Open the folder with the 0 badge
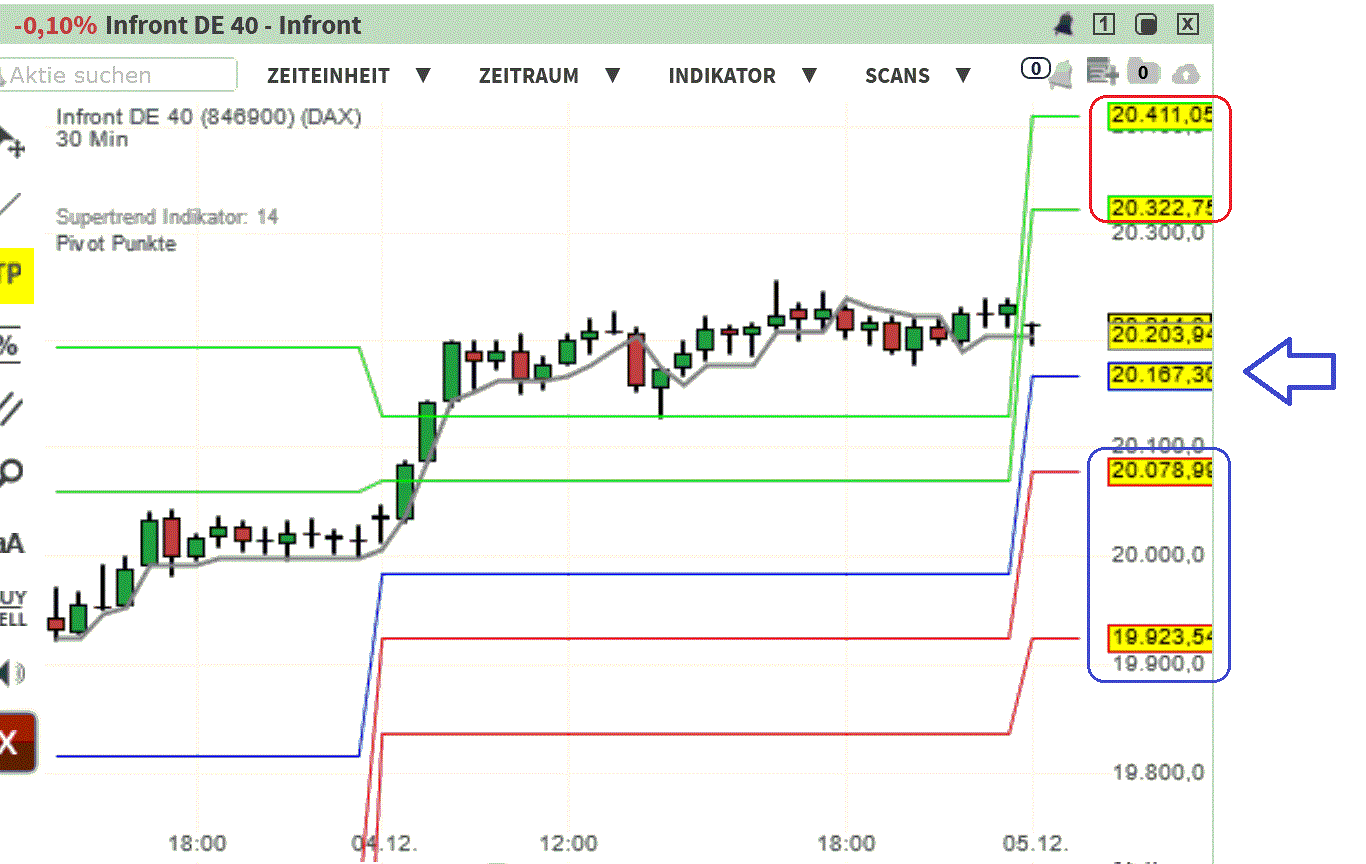 click(x=1143, y=71)
